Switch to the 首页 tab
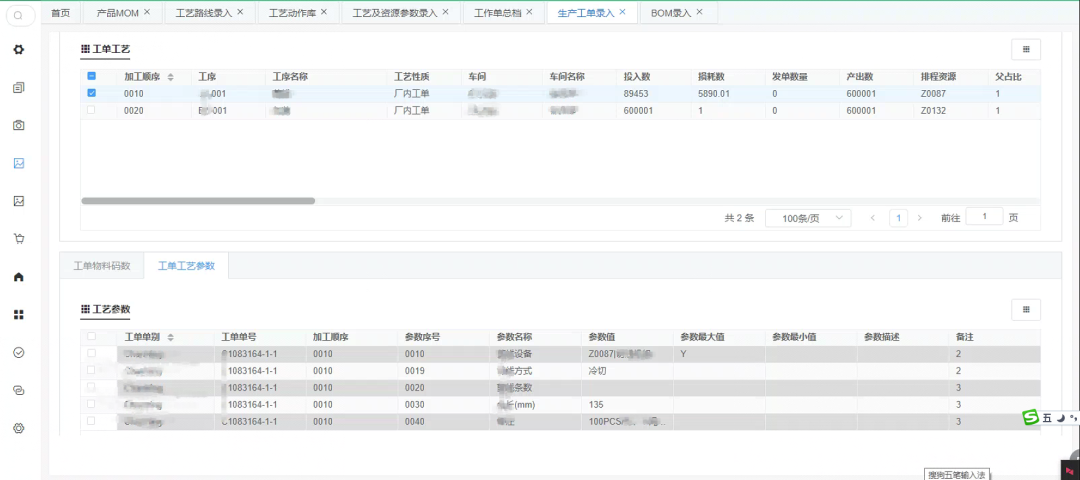Viewport: 1080px width, 480px height. (61, 13)
